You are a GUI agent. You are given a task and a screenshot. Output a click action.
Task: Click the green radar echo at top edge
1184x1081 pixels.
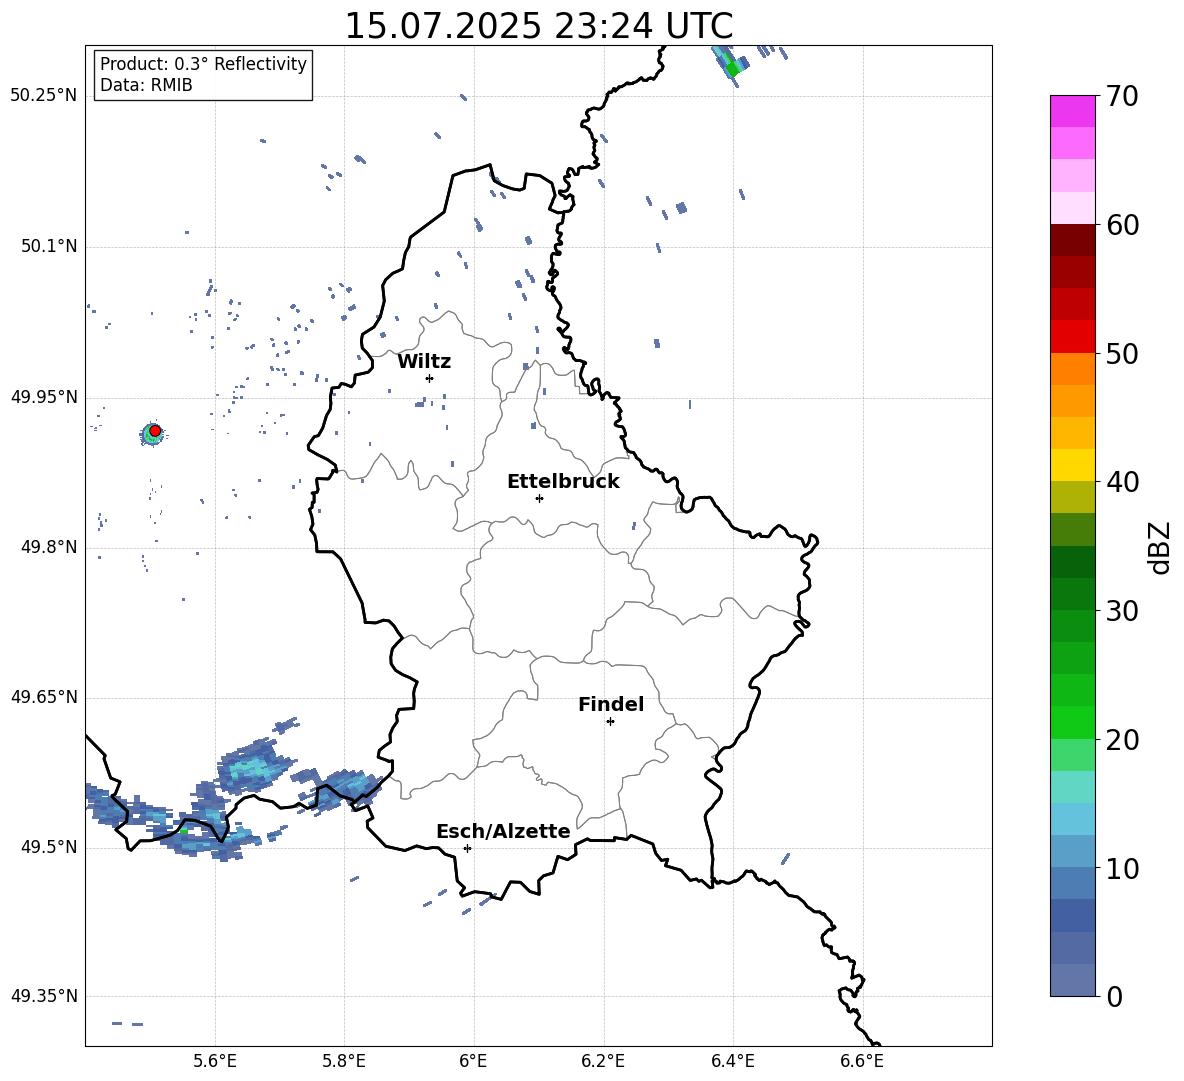tap(729, 64)
